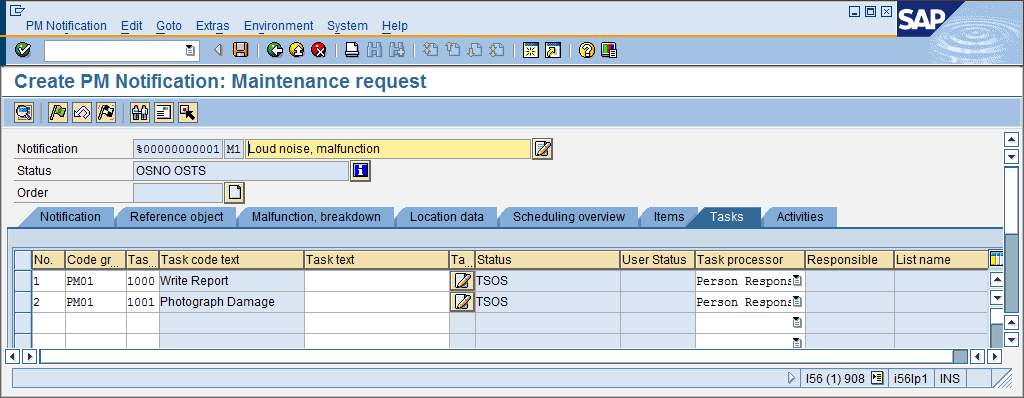The height and width of the screenshot is (398, 1024).
Task: Click the checkered flag Complete icon
Action: tap(106, 113)
